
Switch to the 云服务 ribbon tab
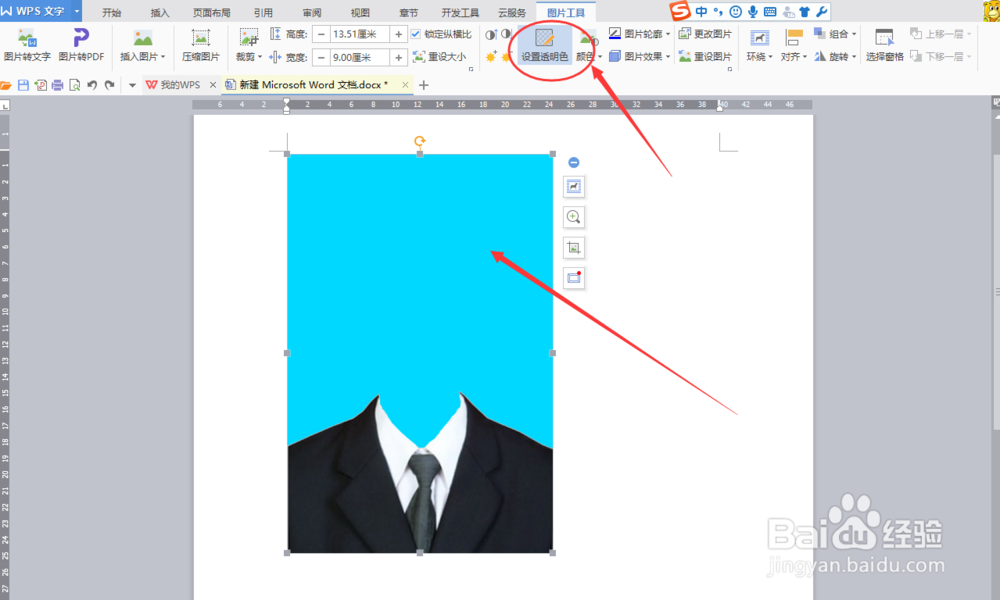click(512, 13)
